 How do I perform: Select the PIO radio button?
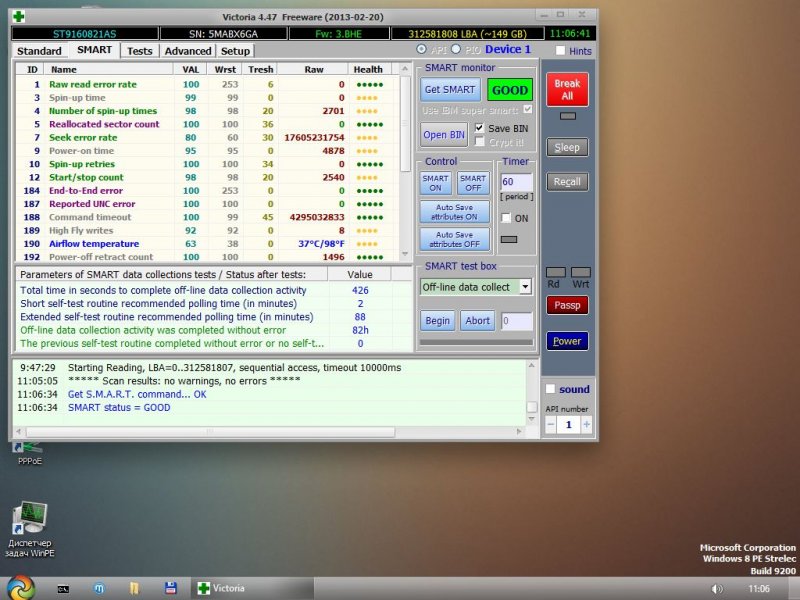coord(457,50)
